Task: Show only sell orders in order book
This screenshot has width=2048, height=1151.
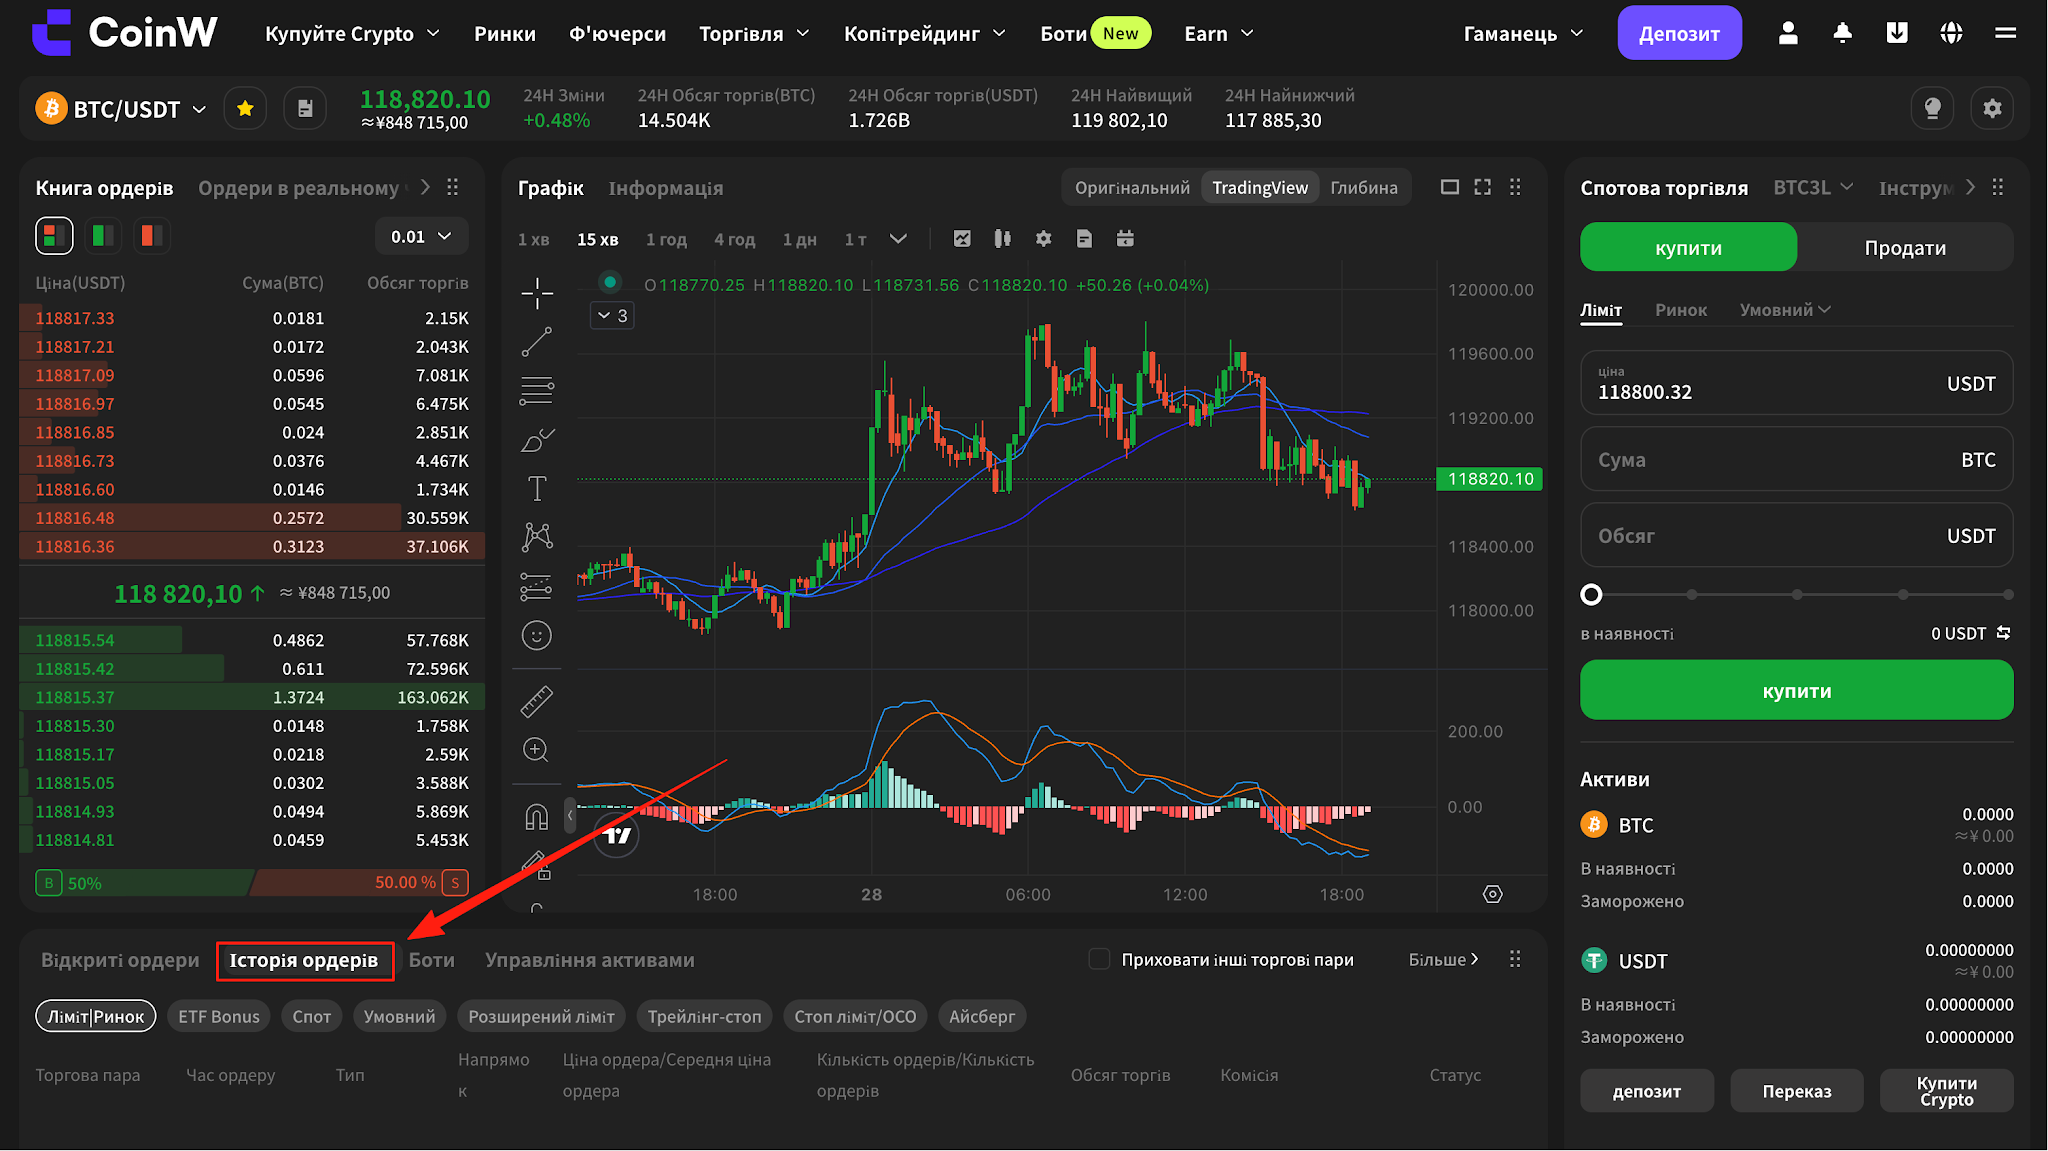Action: pos(151,236)
